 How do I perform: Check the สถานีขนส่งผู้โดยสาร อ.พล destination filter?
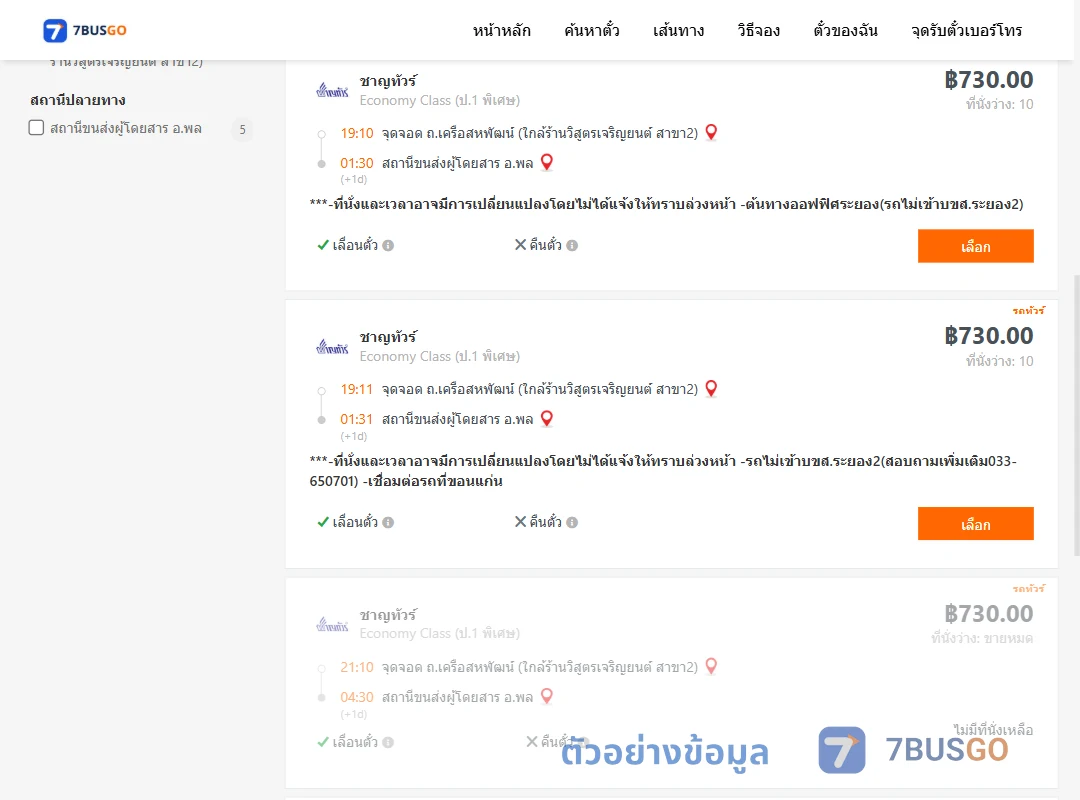coord(37,127)
